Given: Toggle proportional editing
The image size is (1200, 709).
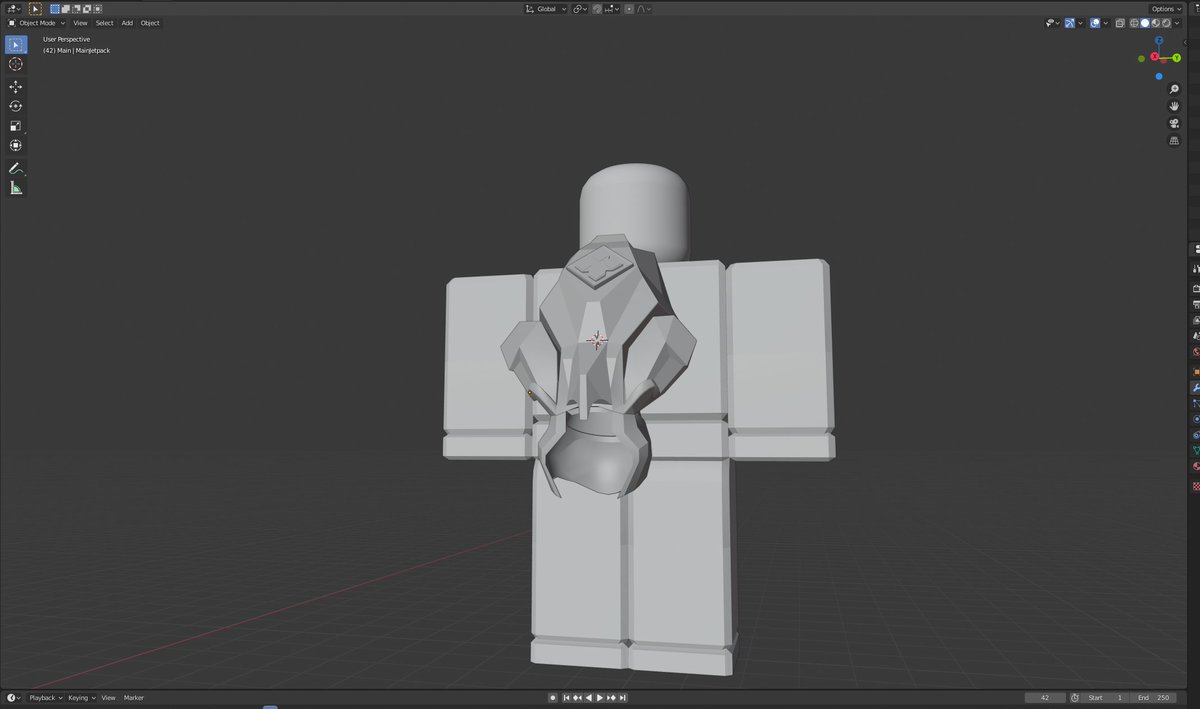Looking at the screenshot, I should click(629, 9).
